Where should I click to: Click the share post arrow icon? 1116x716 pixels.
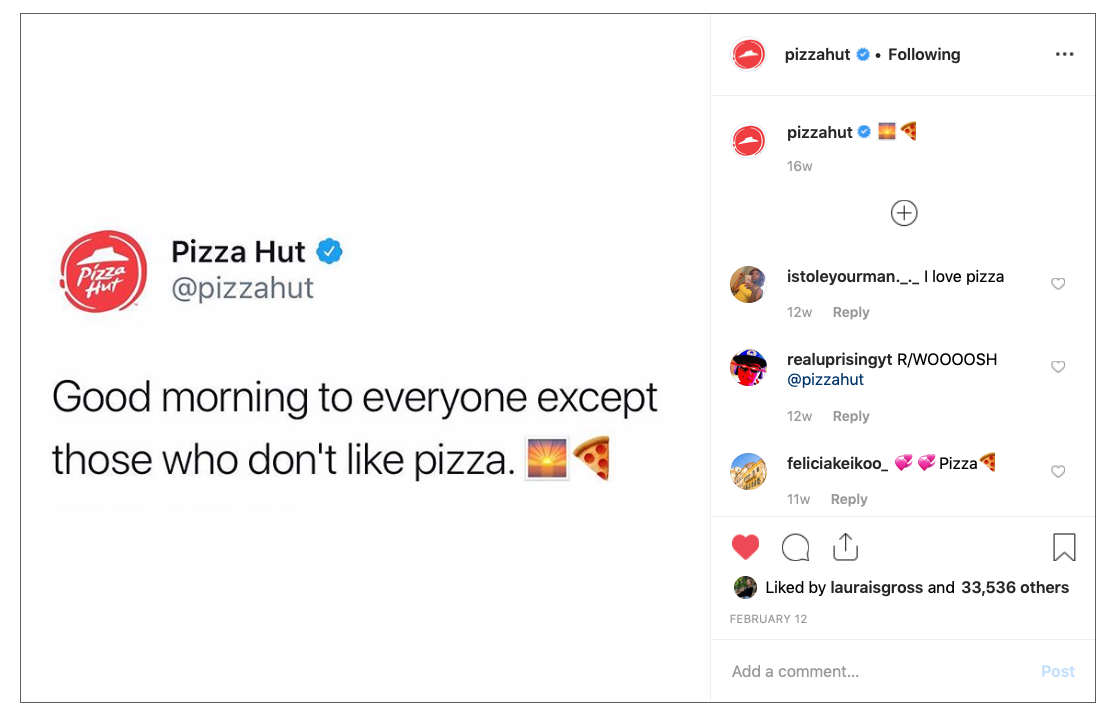(846, 547)
